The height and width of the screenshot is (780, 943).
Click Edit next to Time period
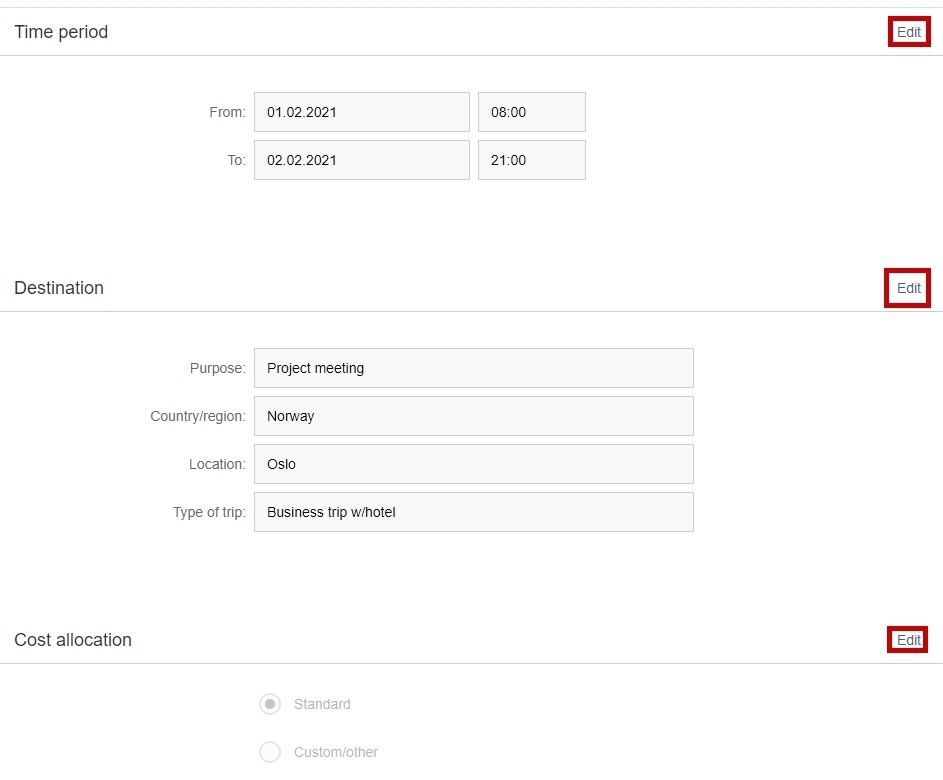point(909,32)
